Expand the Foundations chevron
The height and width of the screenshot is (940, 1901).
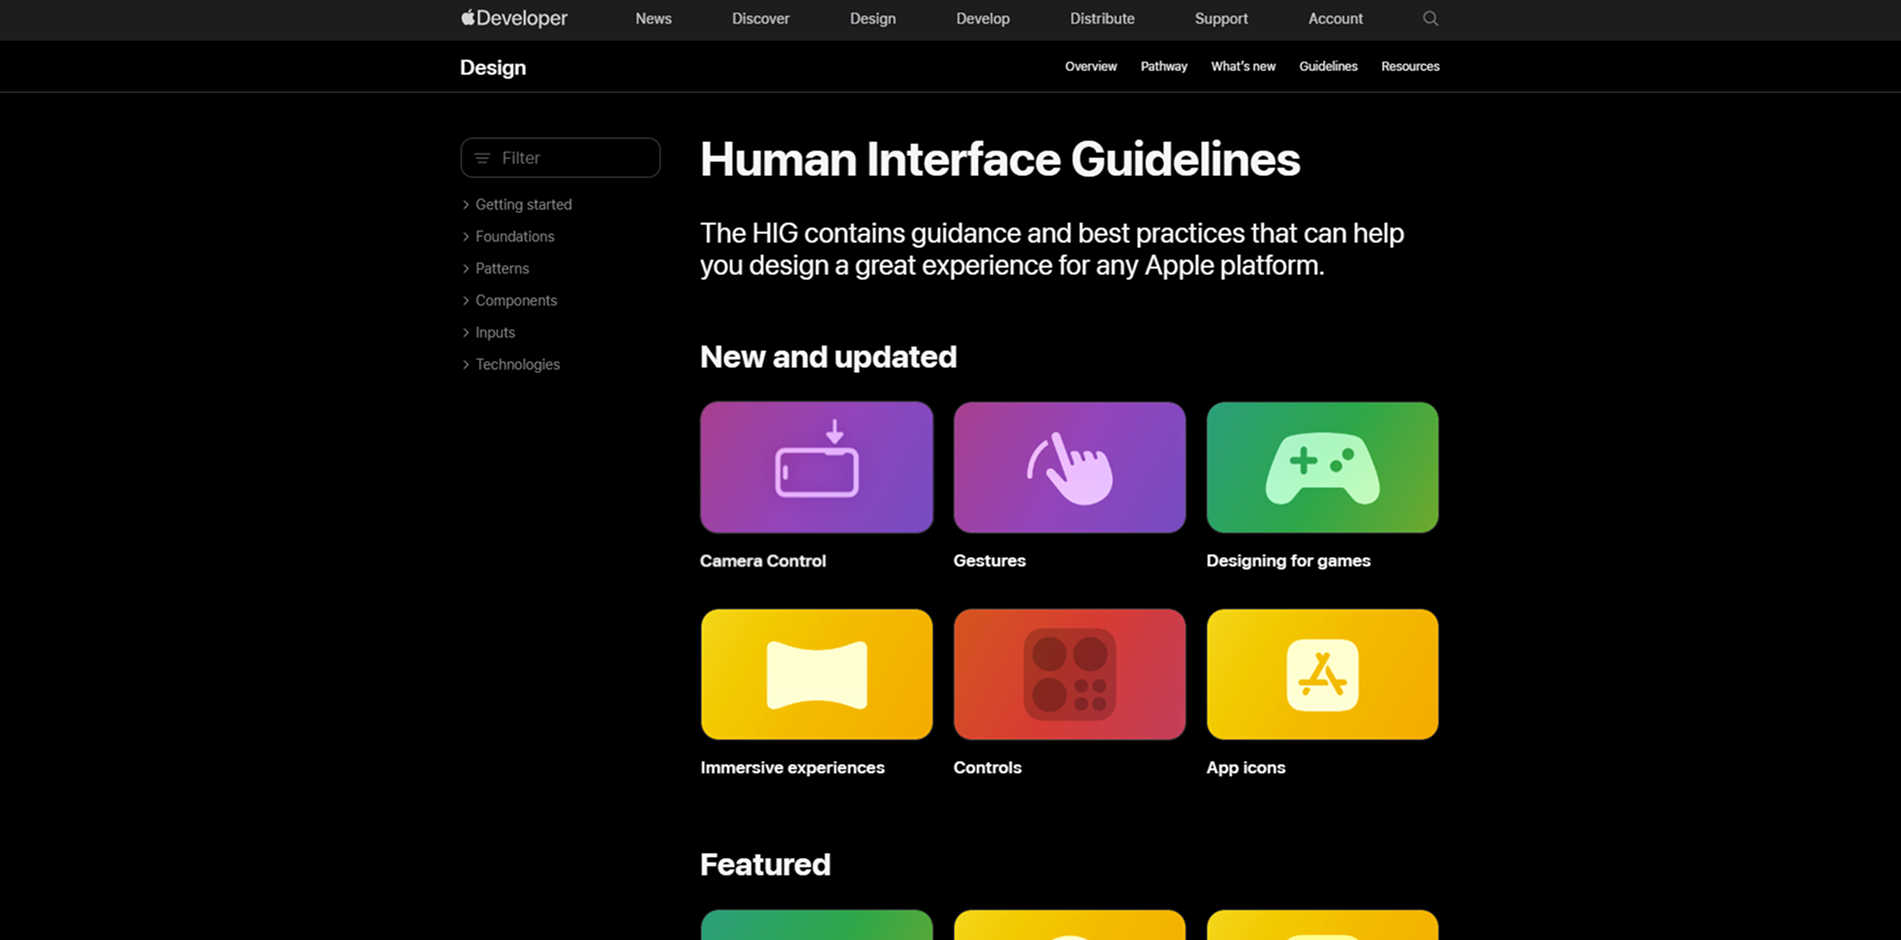(466, 236)
